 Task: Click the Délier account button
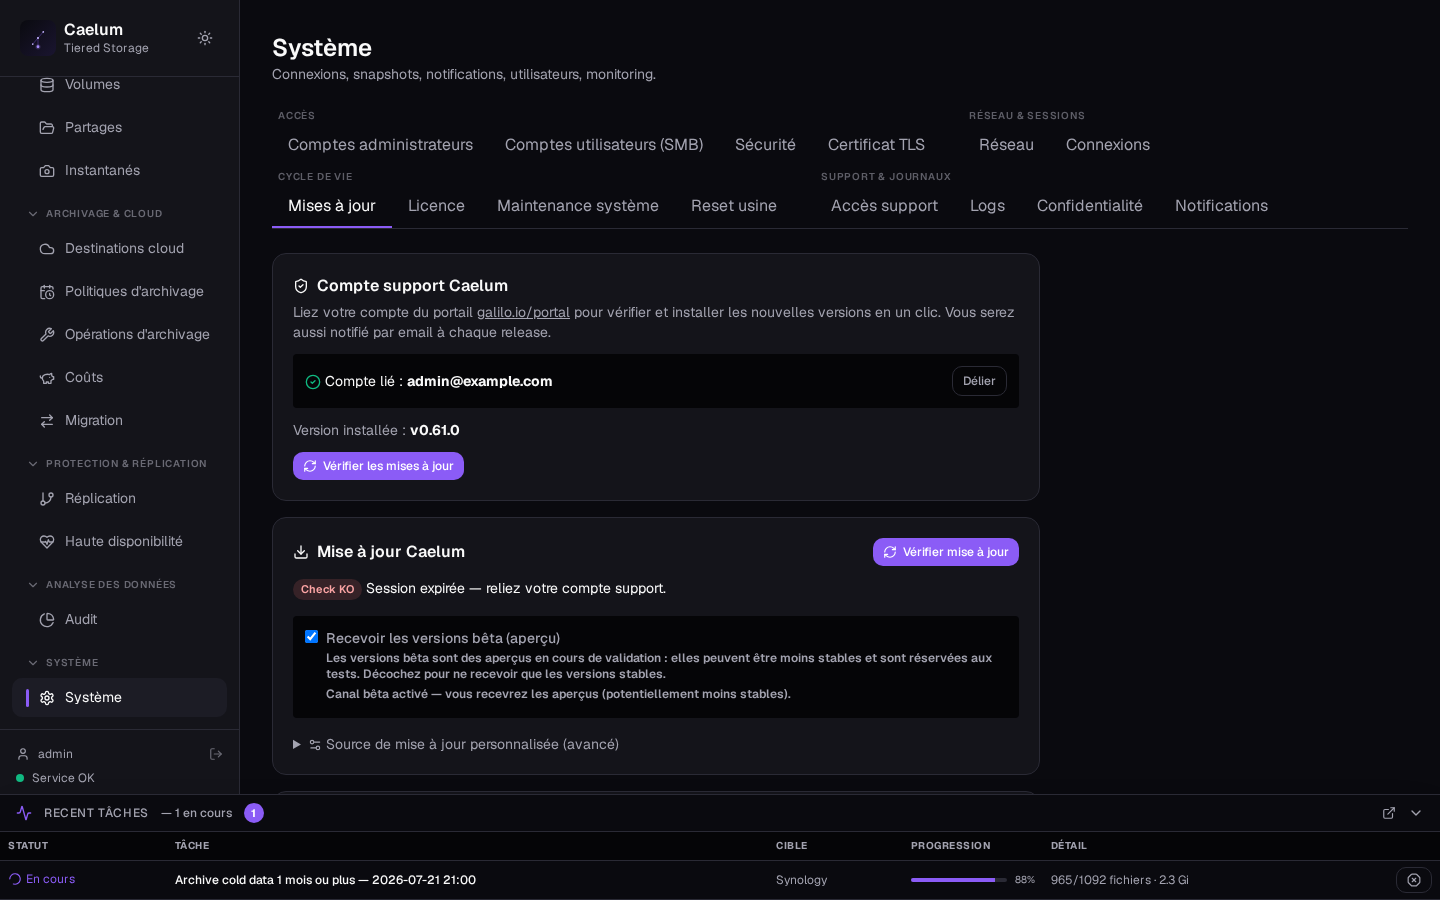979,381
